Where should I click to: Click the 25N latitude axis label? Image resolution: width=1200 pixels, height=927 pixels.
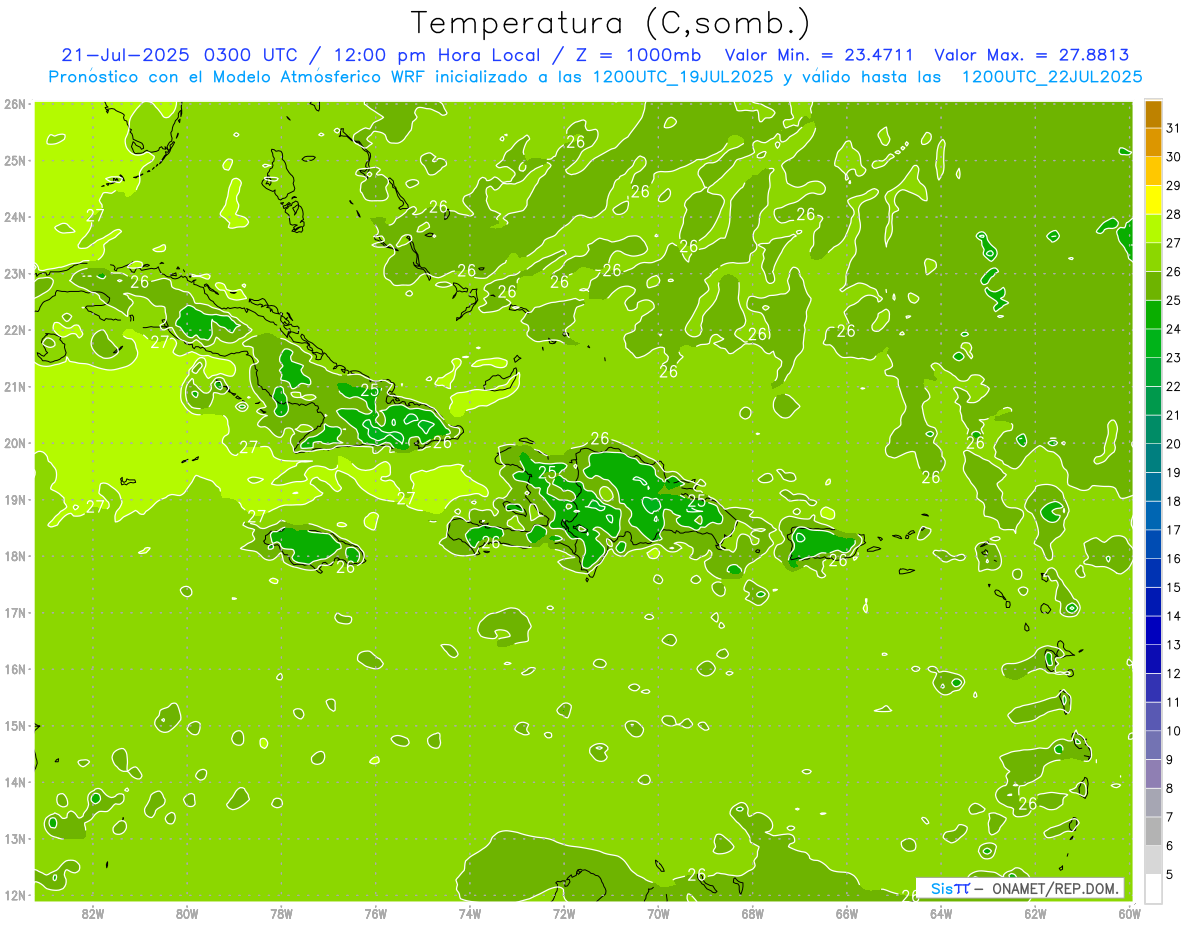pos(14,160)
